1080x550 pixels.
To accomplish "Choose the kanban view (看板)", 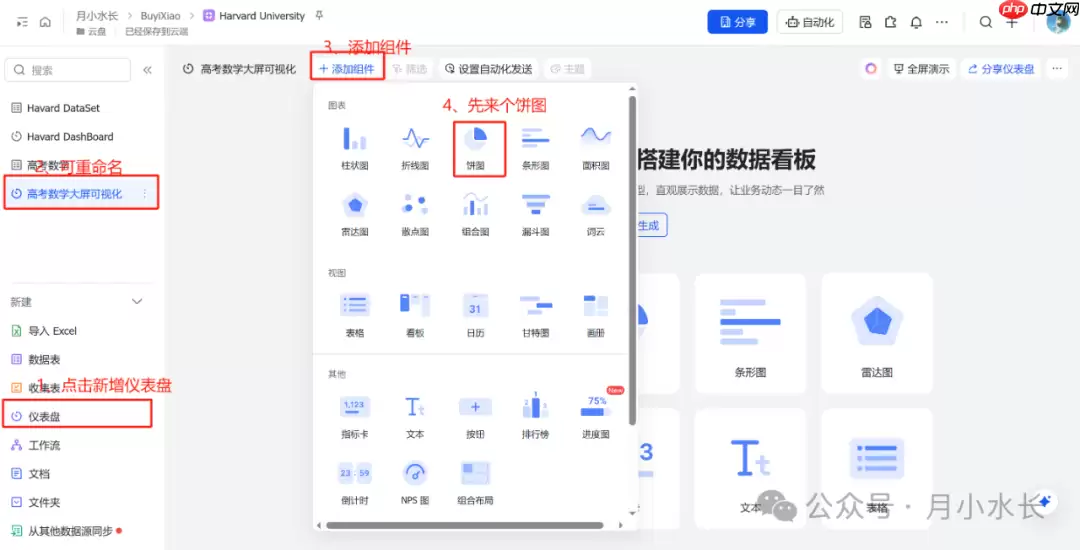I will pos(415,315).
